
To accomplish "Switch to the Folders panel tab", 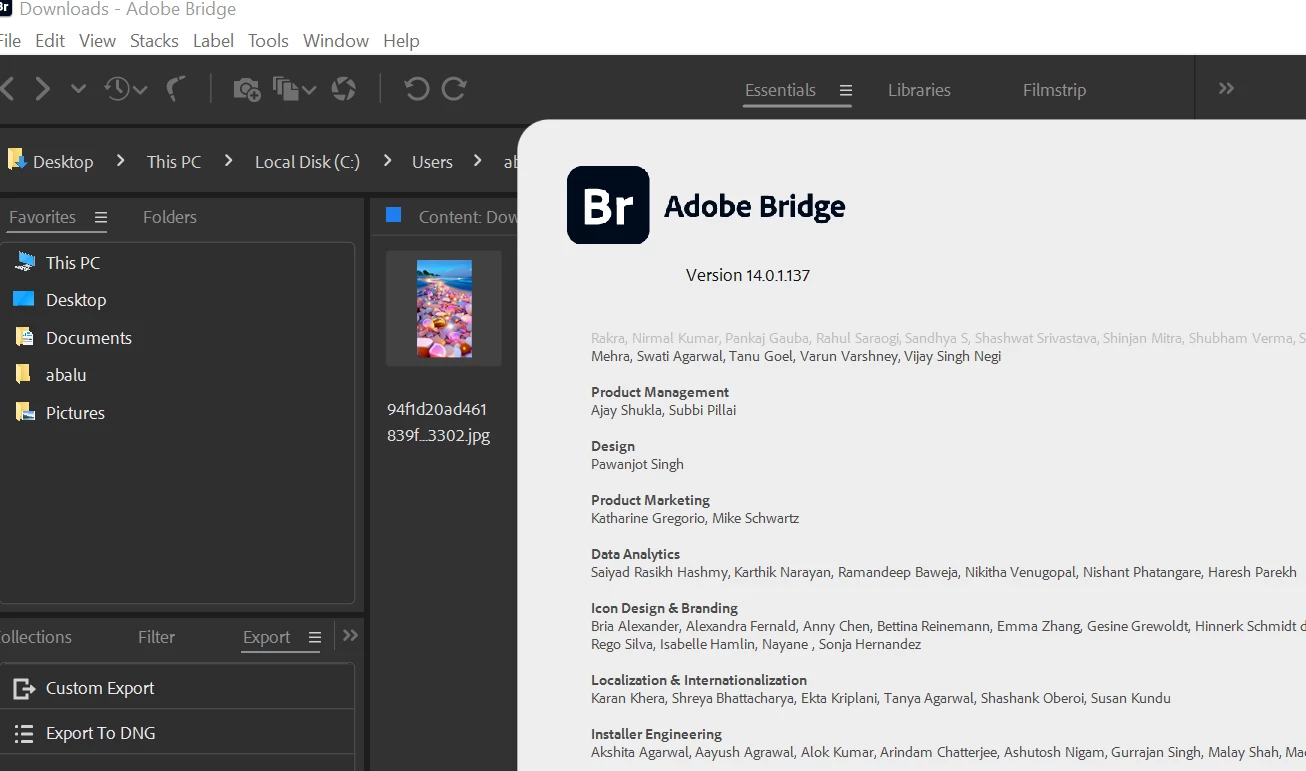I will point(170,217).
